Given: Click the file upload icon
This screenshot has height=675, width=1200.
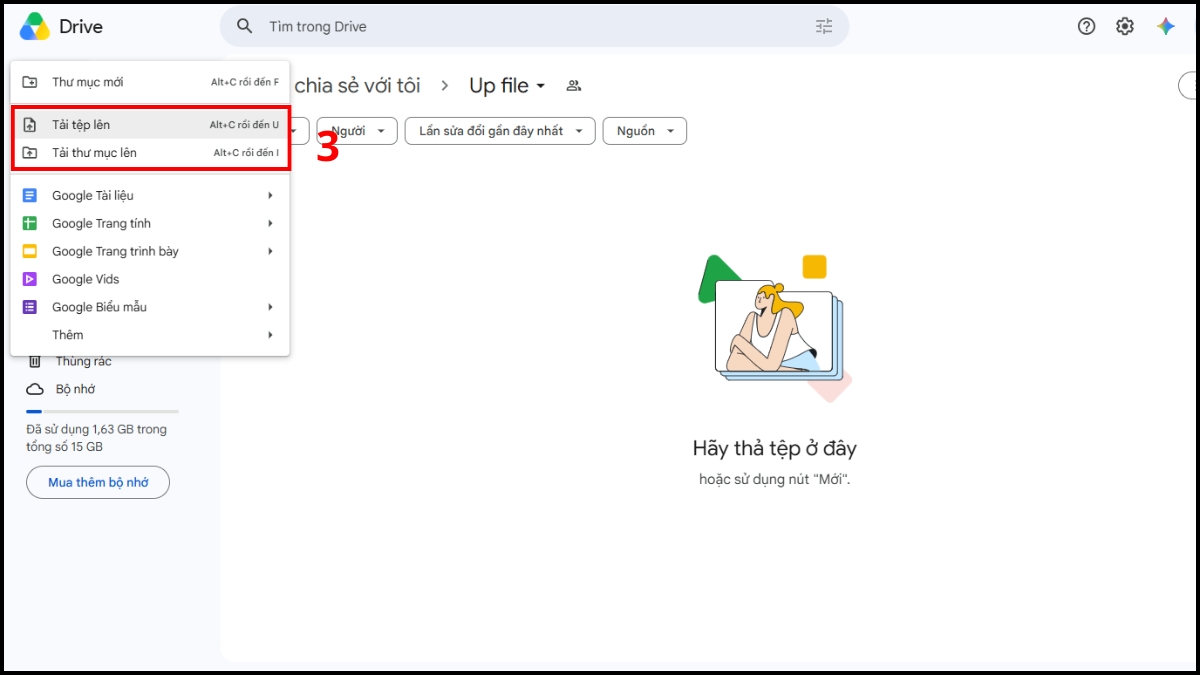Looking at the screenshot, I should tap(30, 125).
